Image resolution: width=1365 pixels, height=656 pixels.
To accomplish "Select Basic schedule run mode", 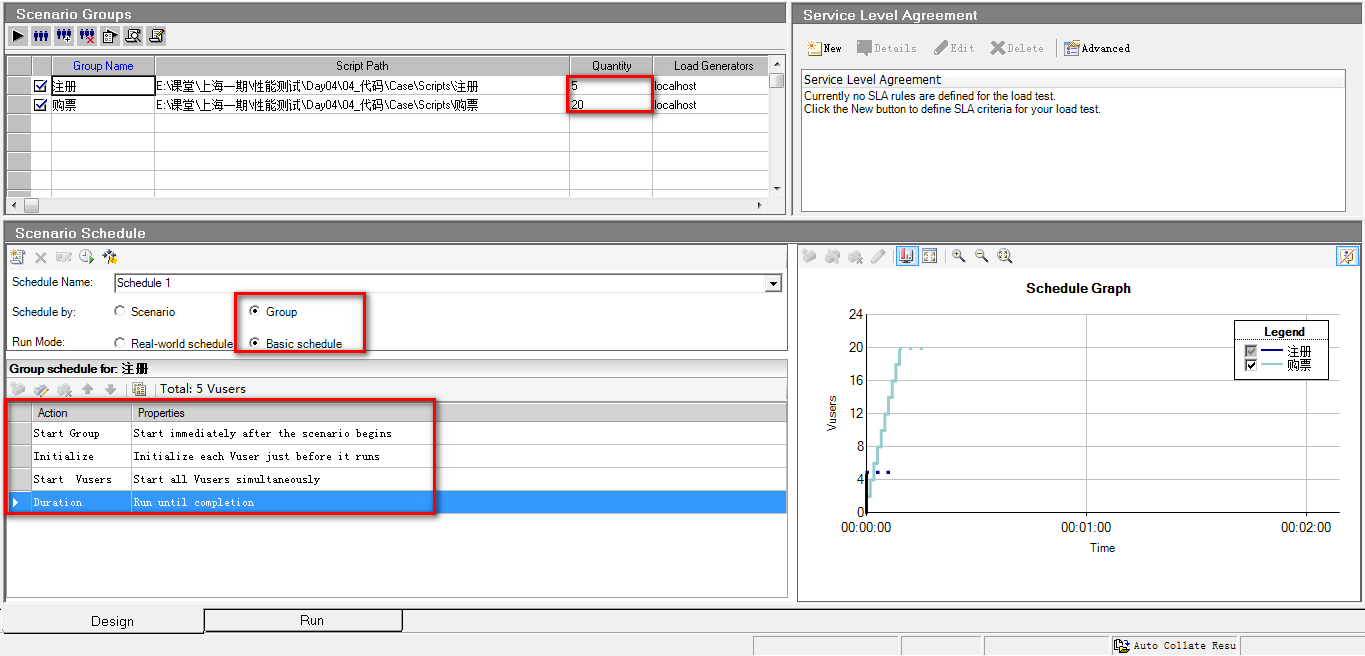I will tap(254, 343).
